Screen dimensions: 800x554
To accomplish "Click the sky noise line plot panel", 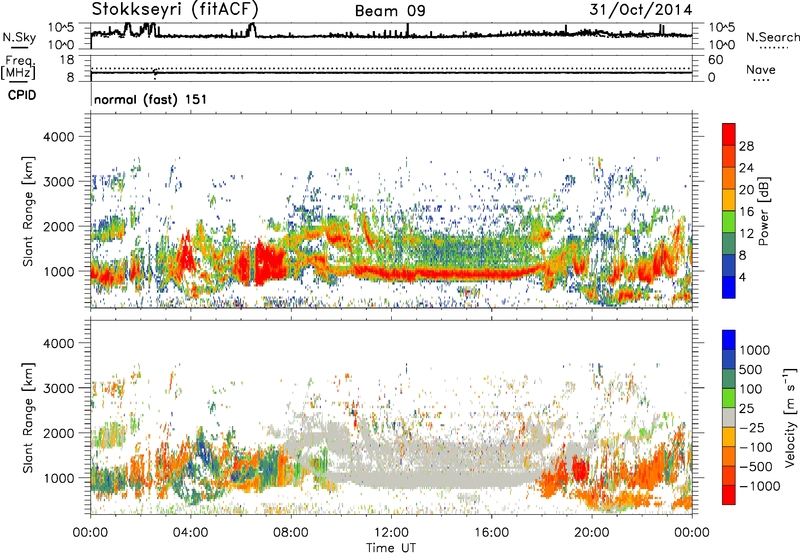I will 391,36.
